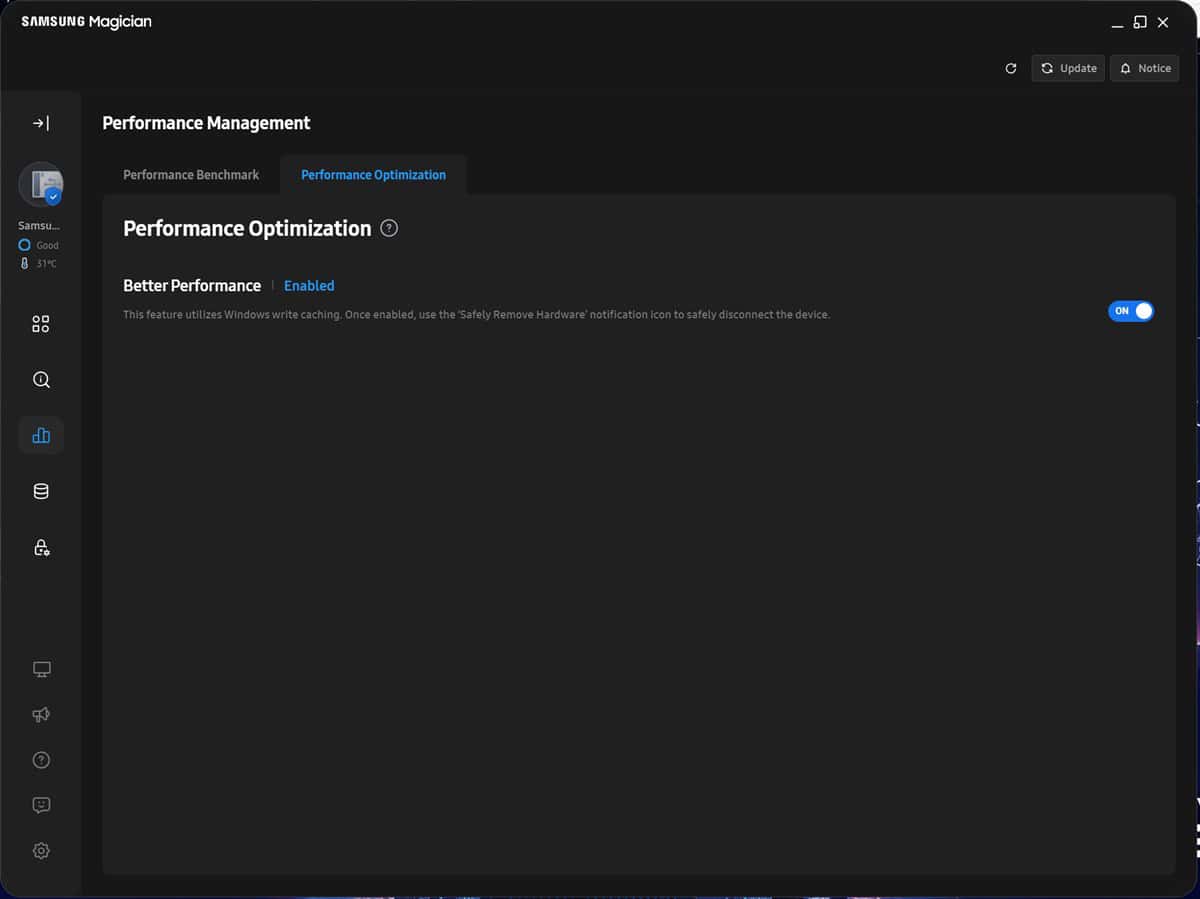
Task: Select the Samsung drive avatar
Action: pos(41,184)
